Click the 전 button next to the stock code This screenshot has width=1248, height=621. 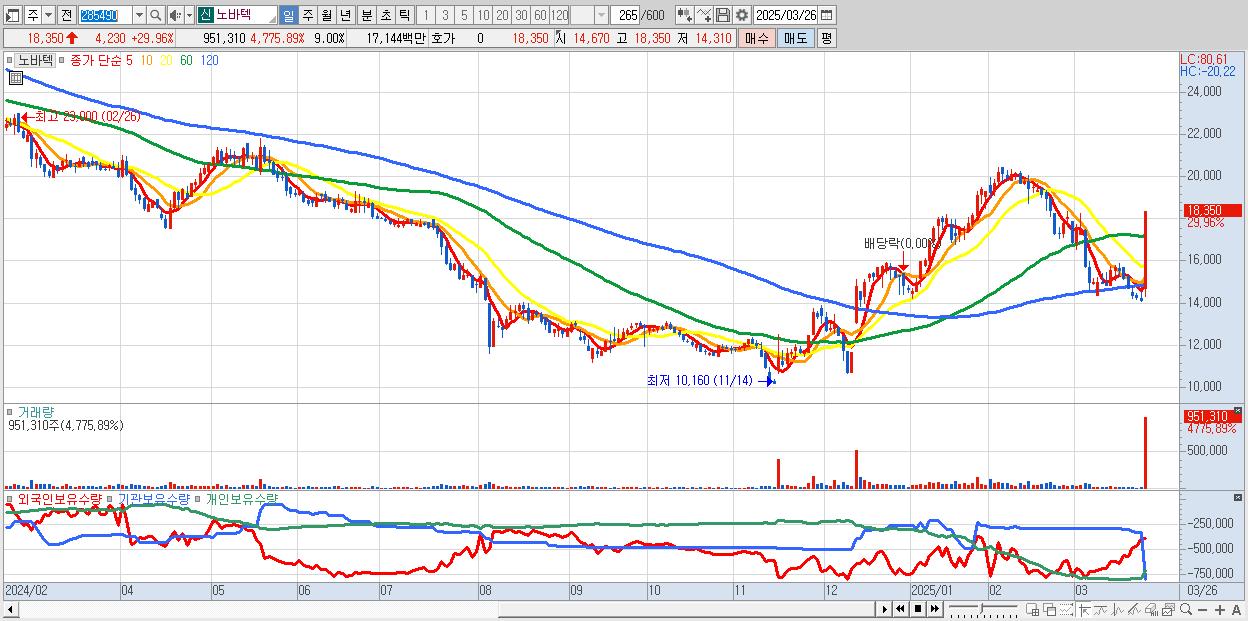click(x=66, y=15)
